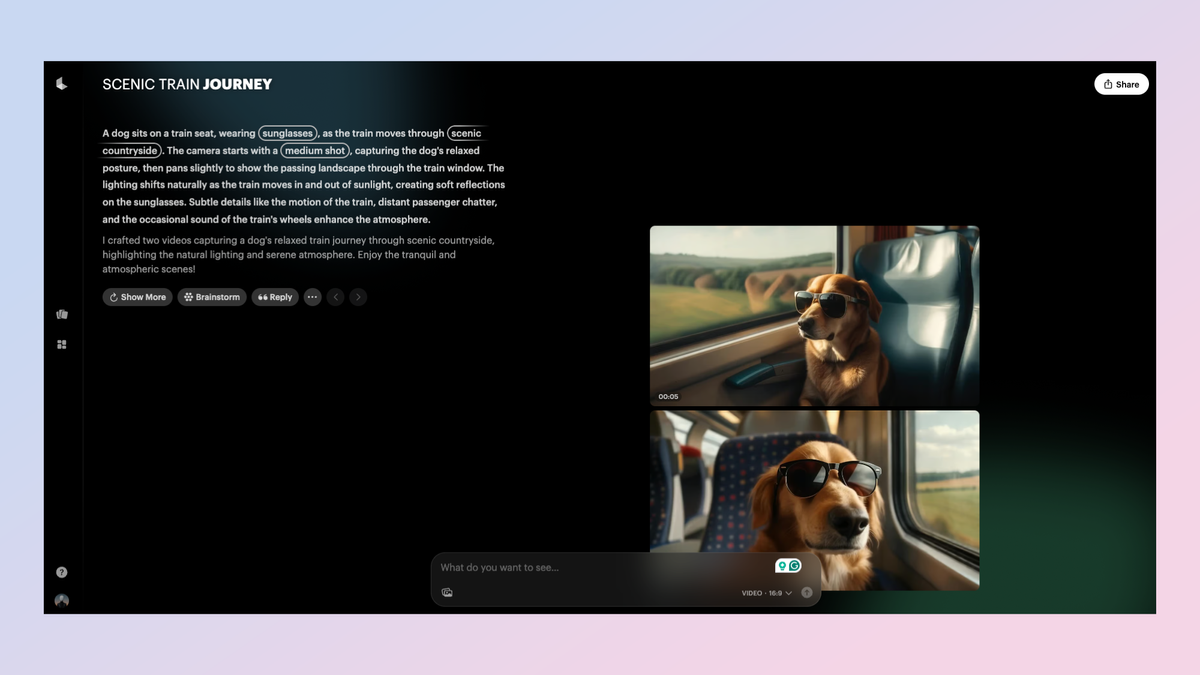Click the clapping hands feedback icon in the sidebar
Screen dimensions: 1200x675
[x=61, y=313]
